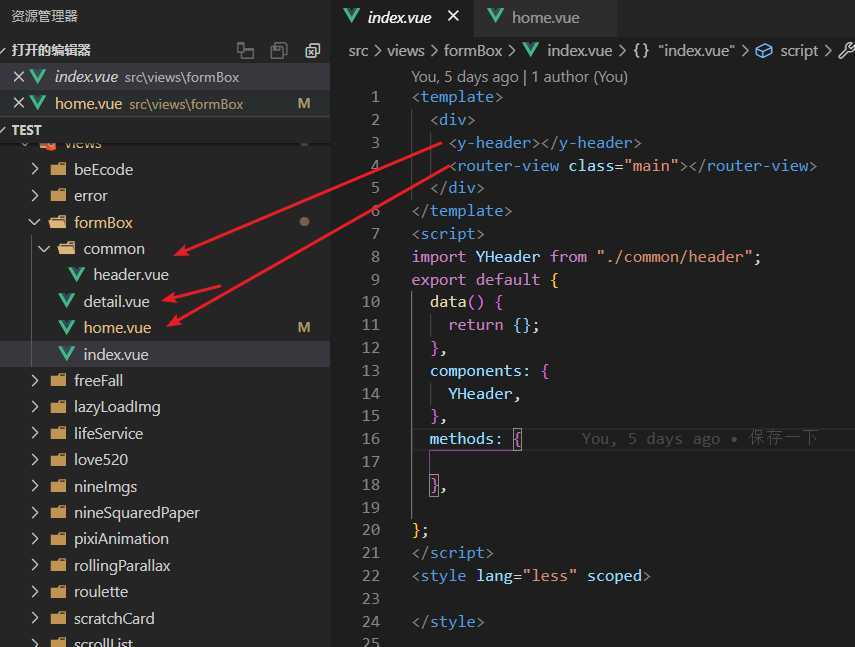Click src in the breadcrumb path
This screenshot has width=855, height=647.
(x=358, y=51)
